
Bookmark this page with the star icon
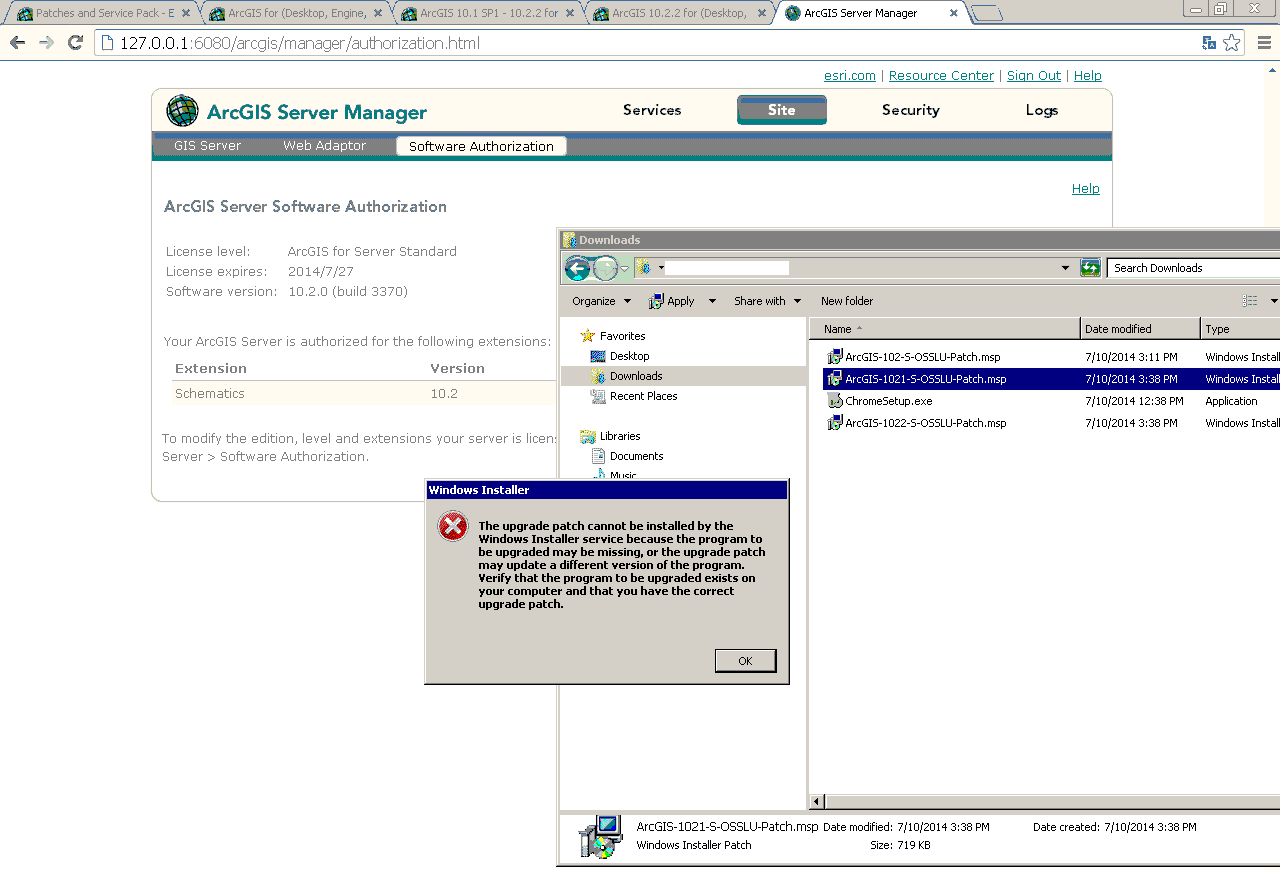[1232, 43]
